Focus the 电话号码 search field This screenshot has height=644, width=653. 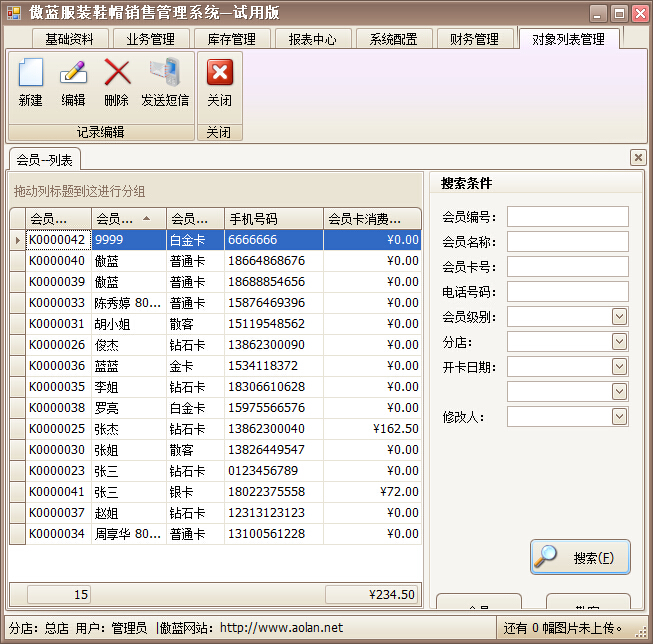tap(567, 292)
